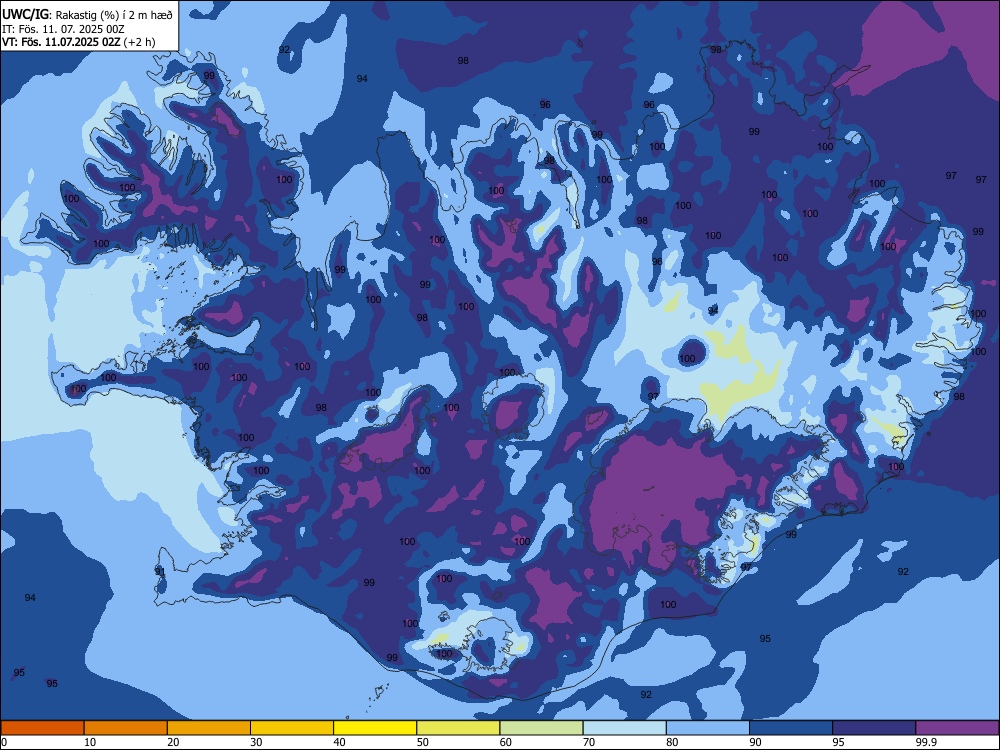Screen dimensions: 1000x750
Task: Click the 'VT: Fös. 11.07.2025 02Z (+2 h)' line
Action: (x=78, y=42)
